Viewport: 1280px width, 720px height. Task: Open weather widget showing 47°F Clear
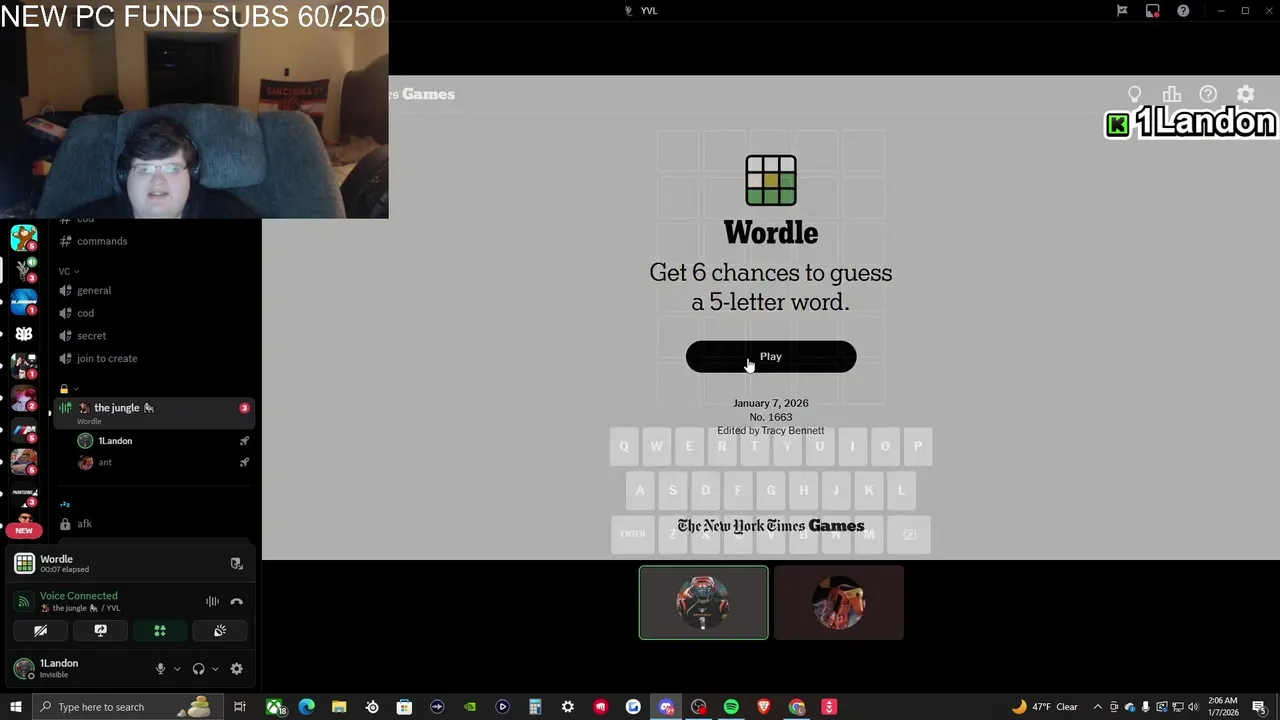tap(1044, 707)
